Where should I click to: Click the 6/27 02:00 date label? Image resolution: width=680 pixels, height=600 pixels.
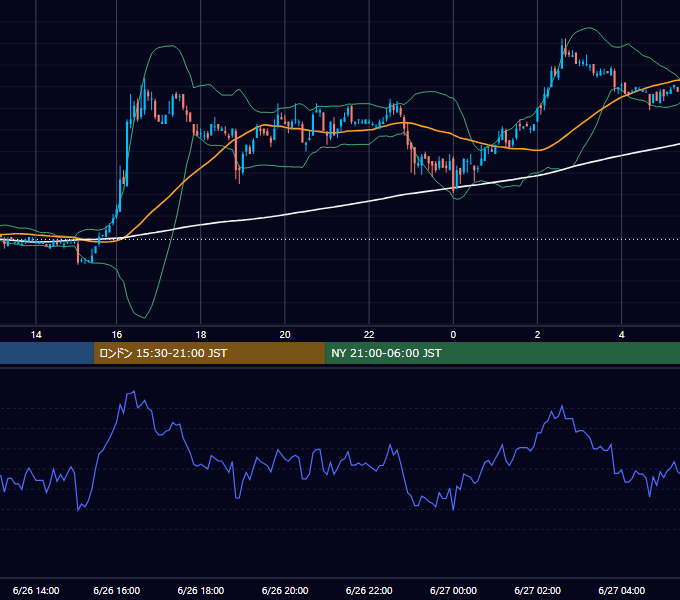coord(537,590)
